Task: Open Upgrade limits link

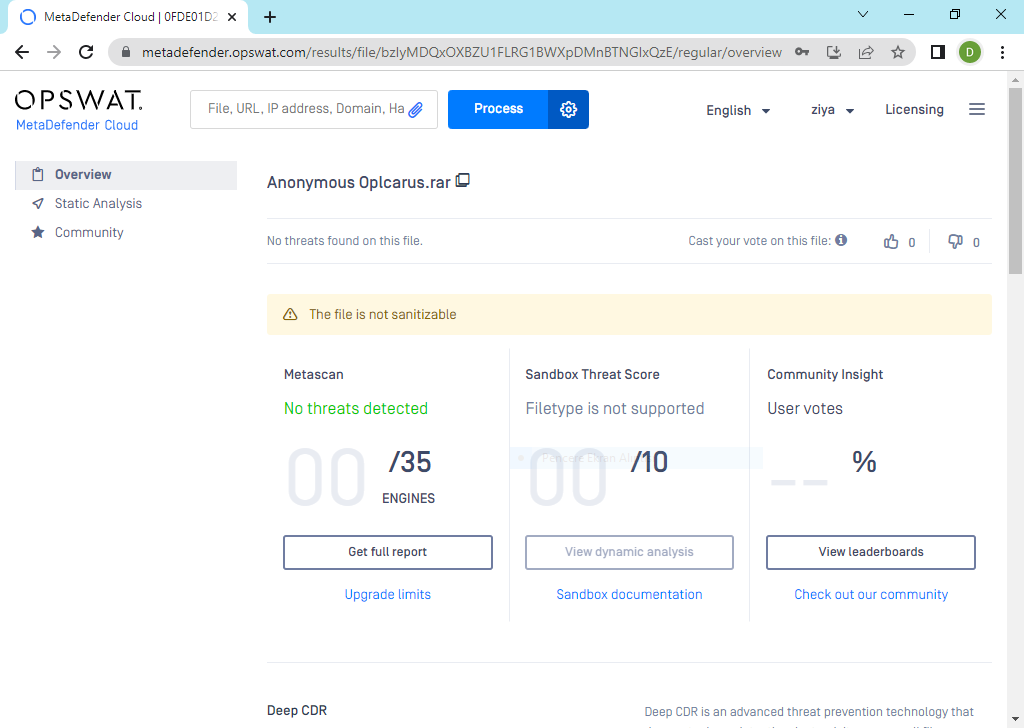Action: pos(388,595)
